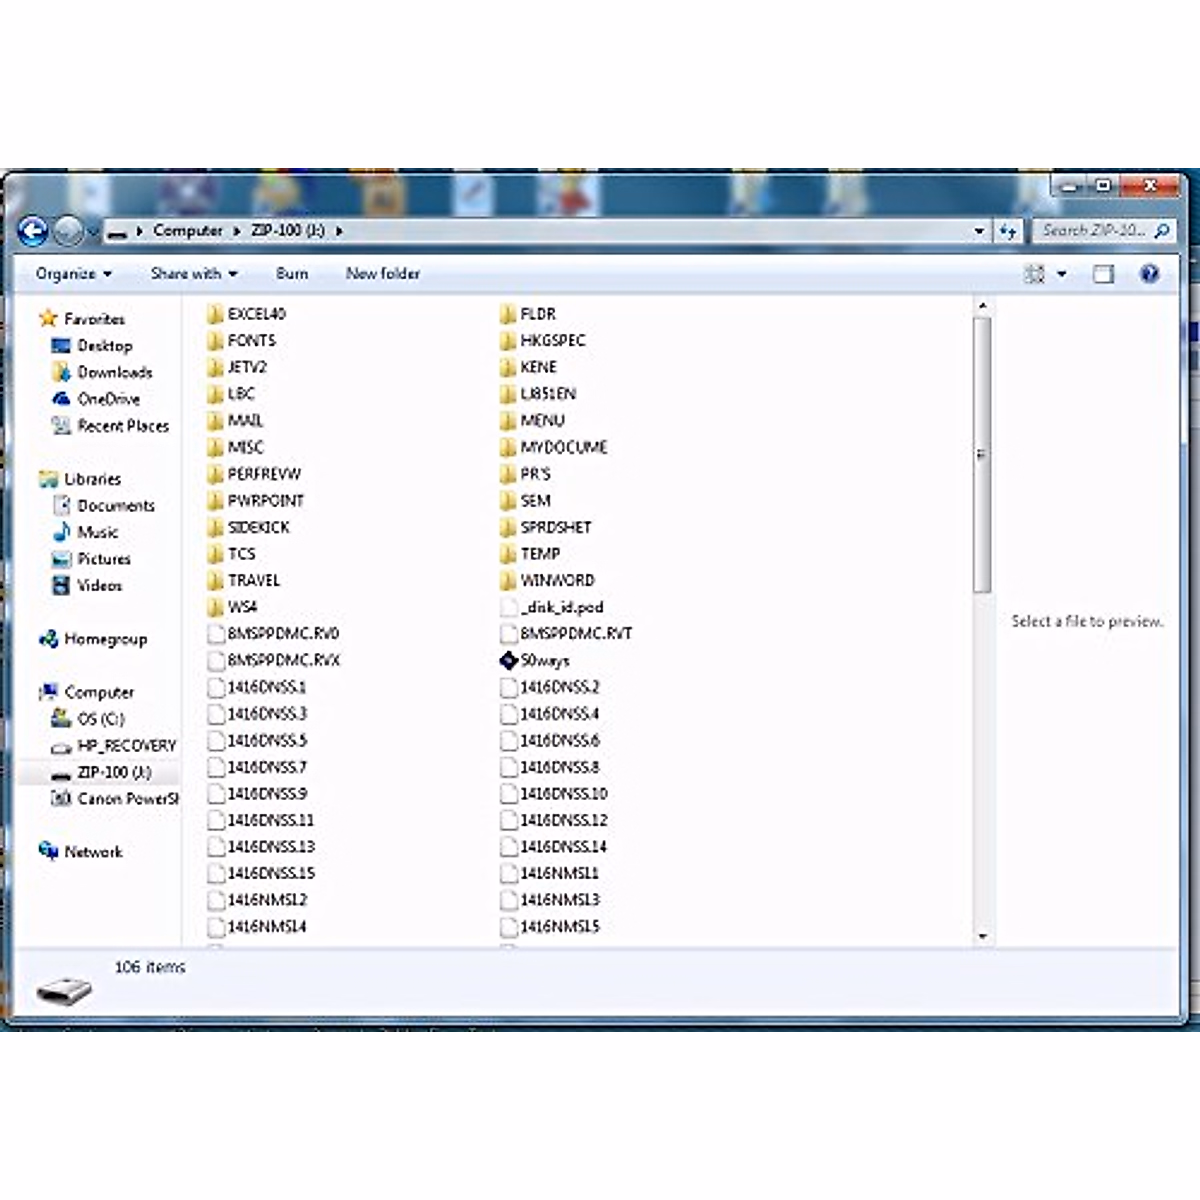
Task: Click the Search ZIP-100 input field
Action: coord(1093,231)
